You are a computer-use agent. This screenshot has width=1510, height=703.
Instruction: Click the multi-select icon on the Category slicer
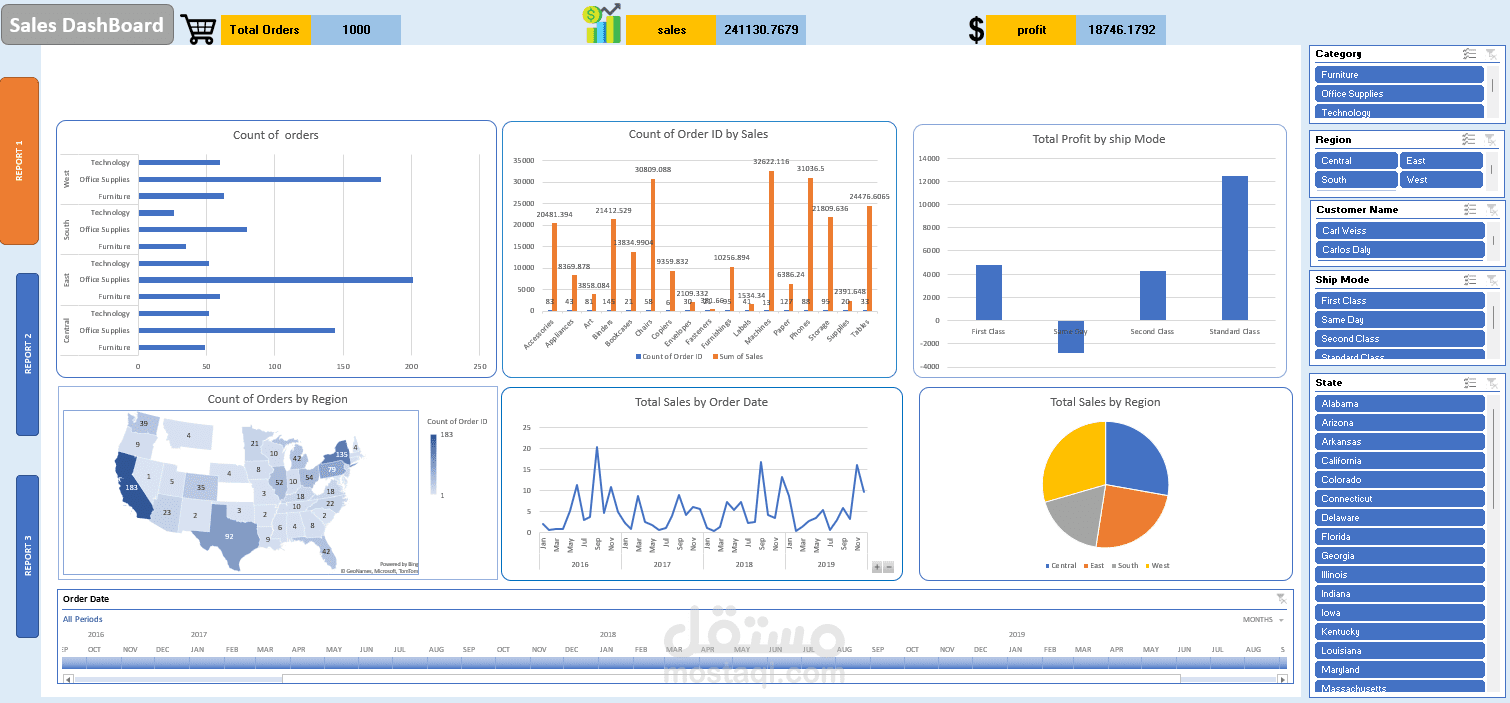[1469, 53]
